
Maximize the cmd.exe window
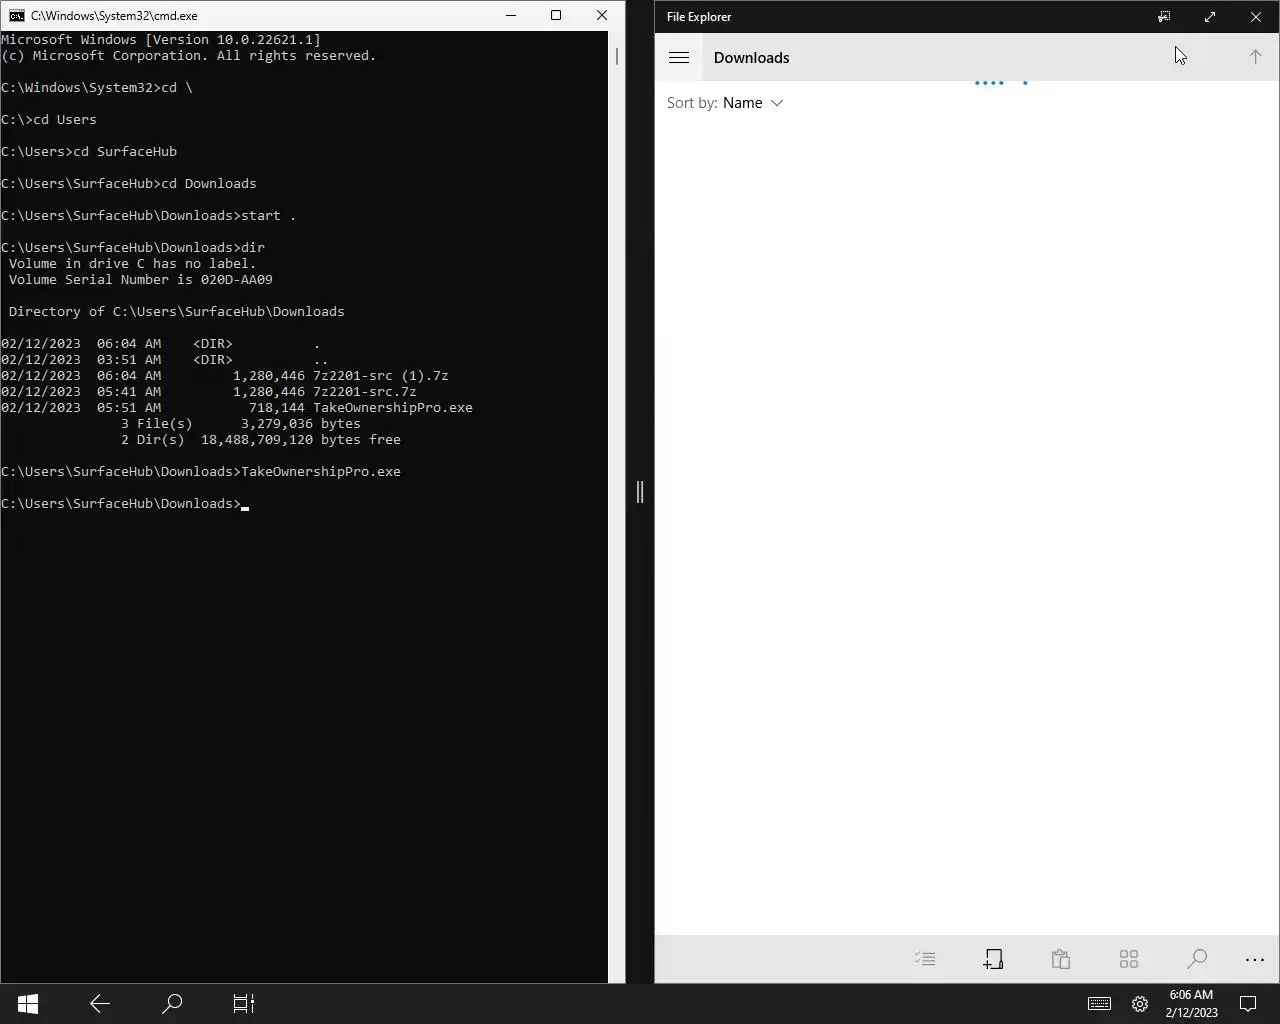click(x=556, y=15)
